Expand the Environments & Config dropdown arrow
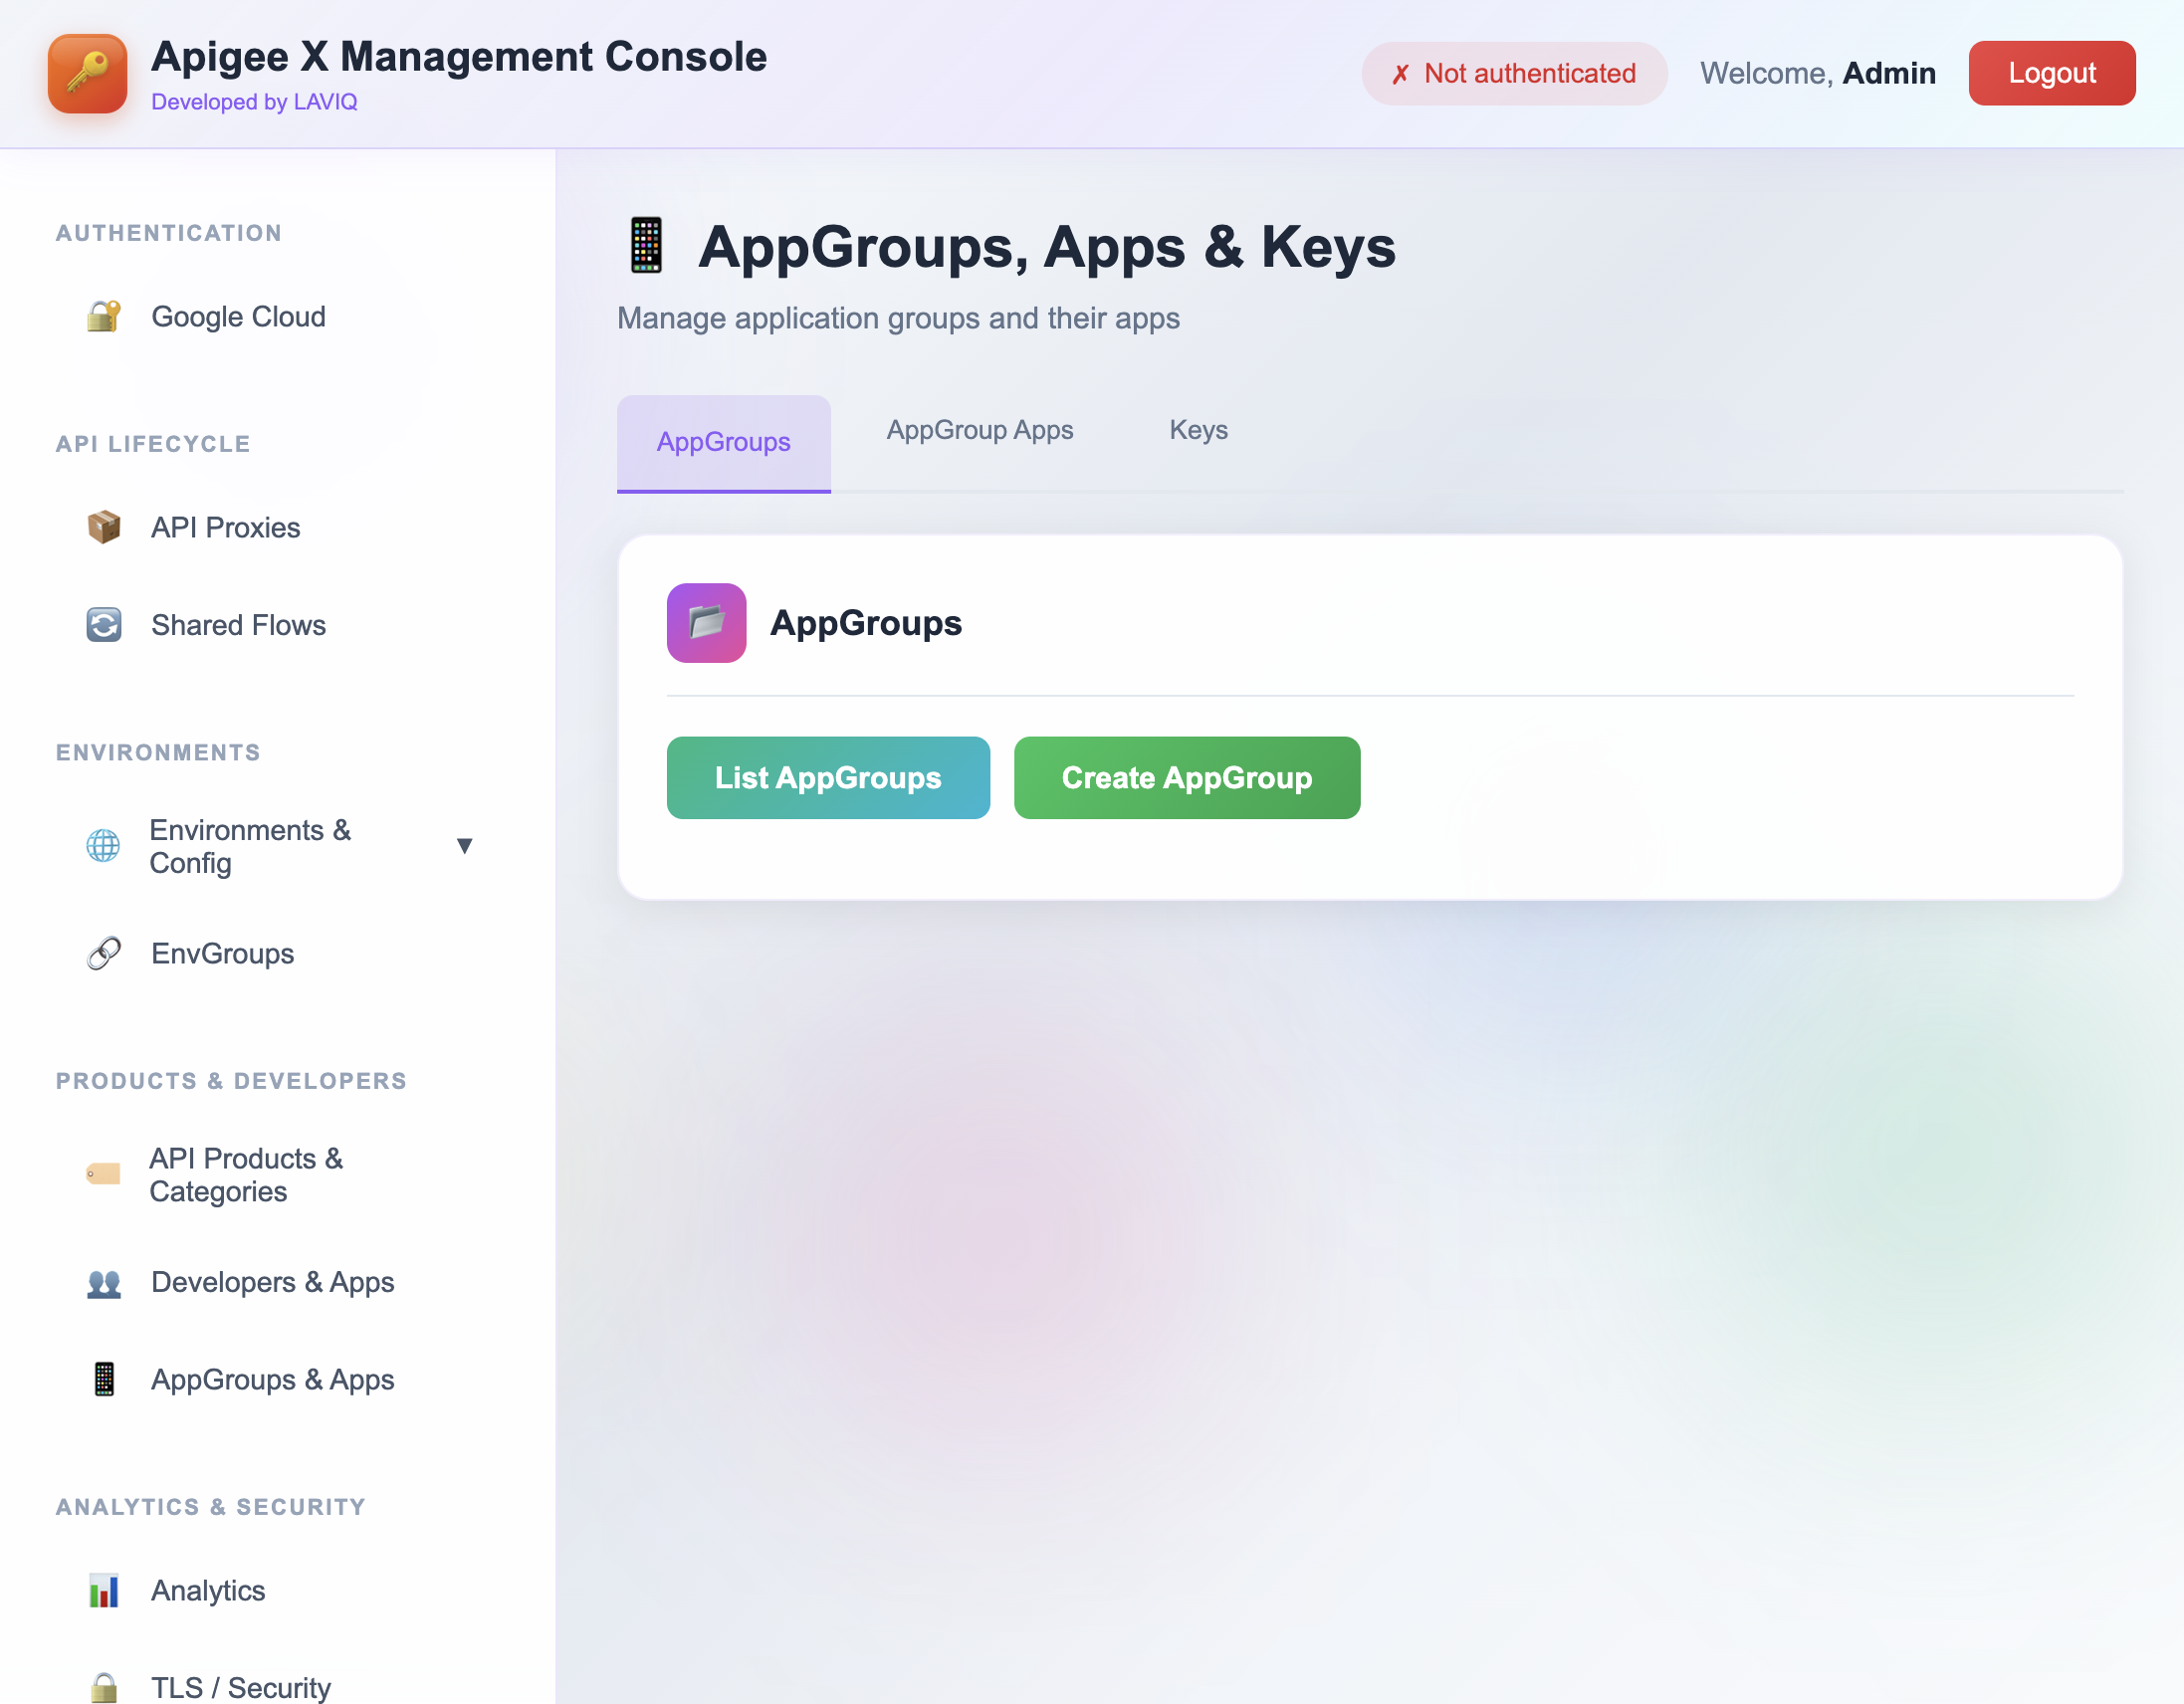Image resolution: width=2184 pixels, height=1704 pixels. [x=466, y=846]
